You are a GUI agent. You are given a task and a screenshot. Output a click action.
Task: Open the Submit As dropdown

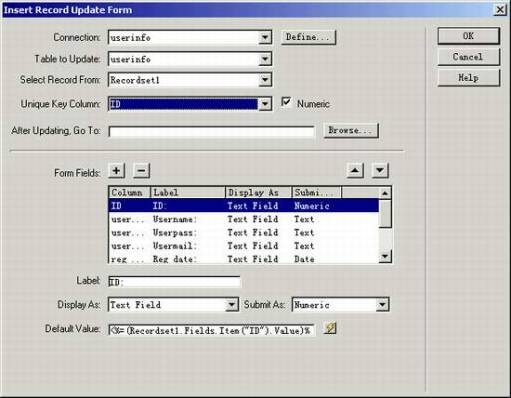point(382,305)
